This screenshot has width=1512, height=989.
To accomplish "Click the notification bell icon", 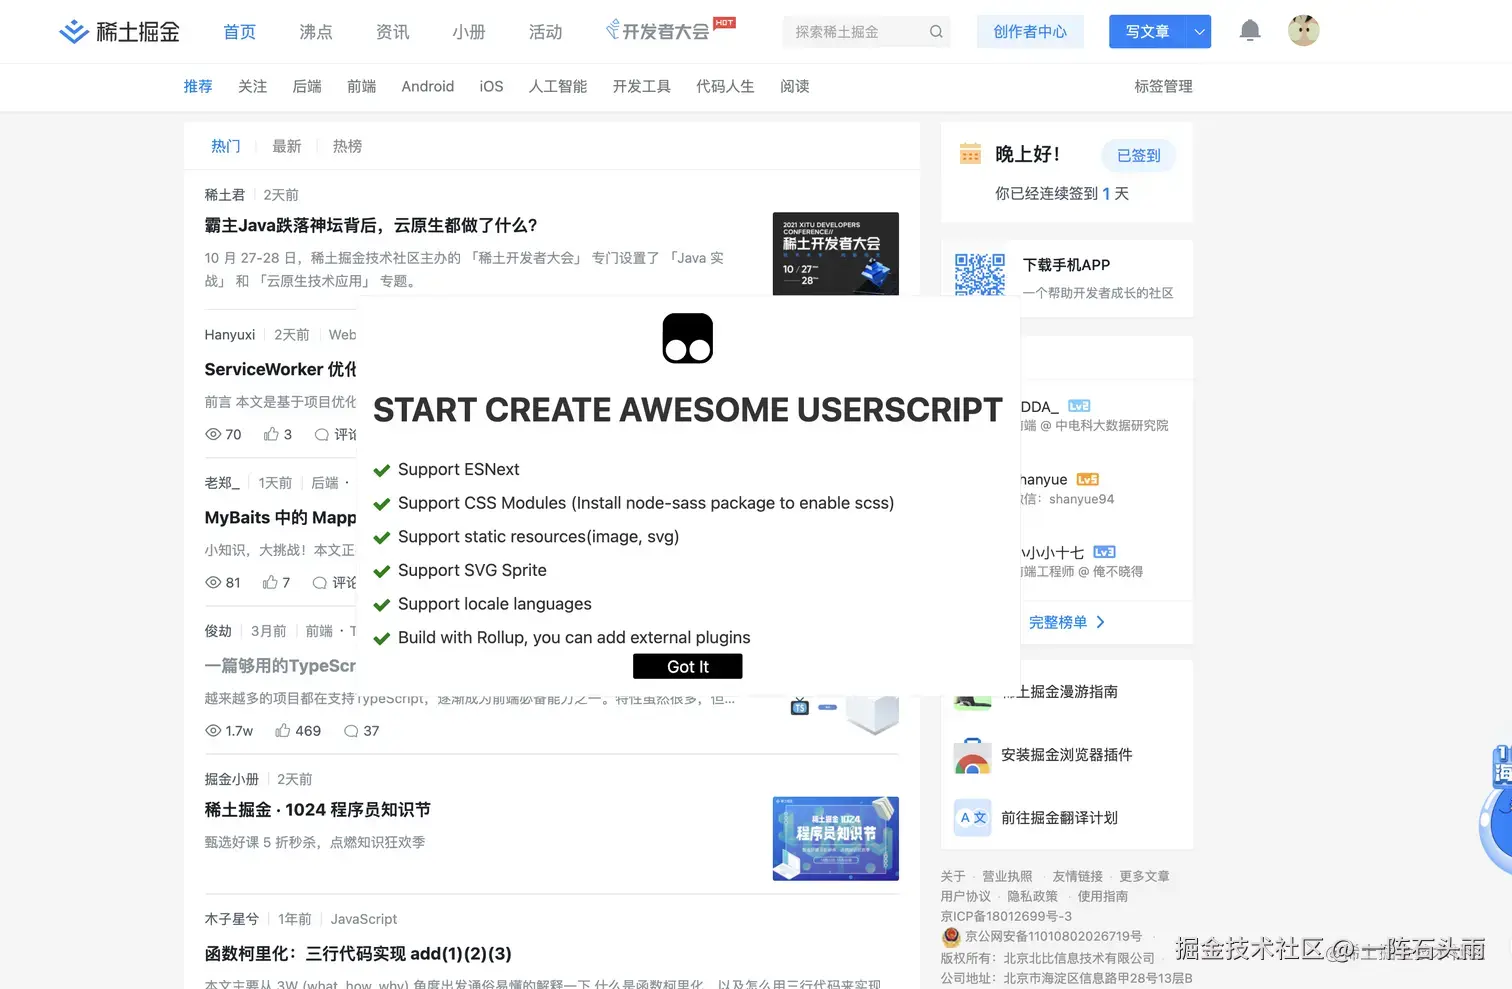I will pyautogui.click(x=1249, y=31).
